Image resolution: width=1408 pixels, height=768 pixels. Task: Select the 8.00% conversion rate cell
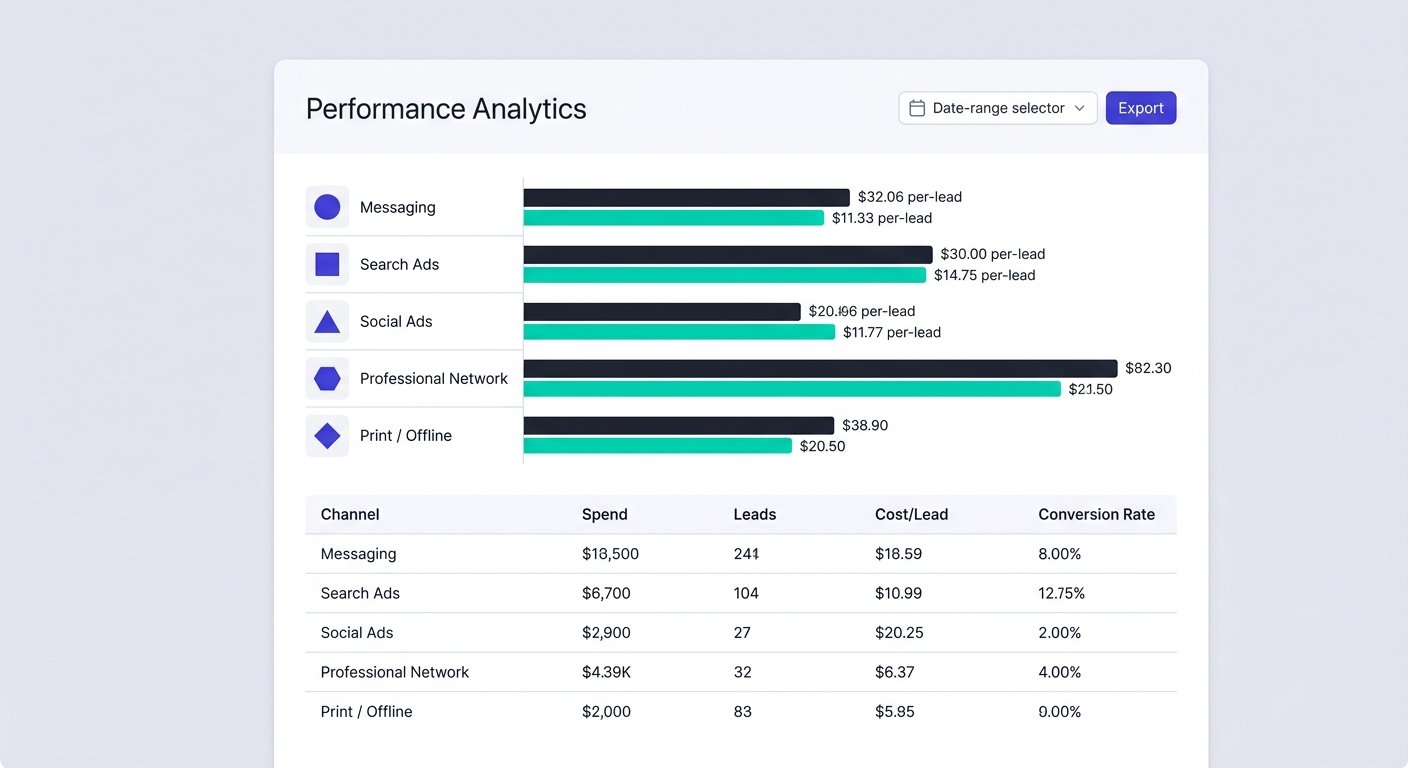click(x=1060, y=554)
